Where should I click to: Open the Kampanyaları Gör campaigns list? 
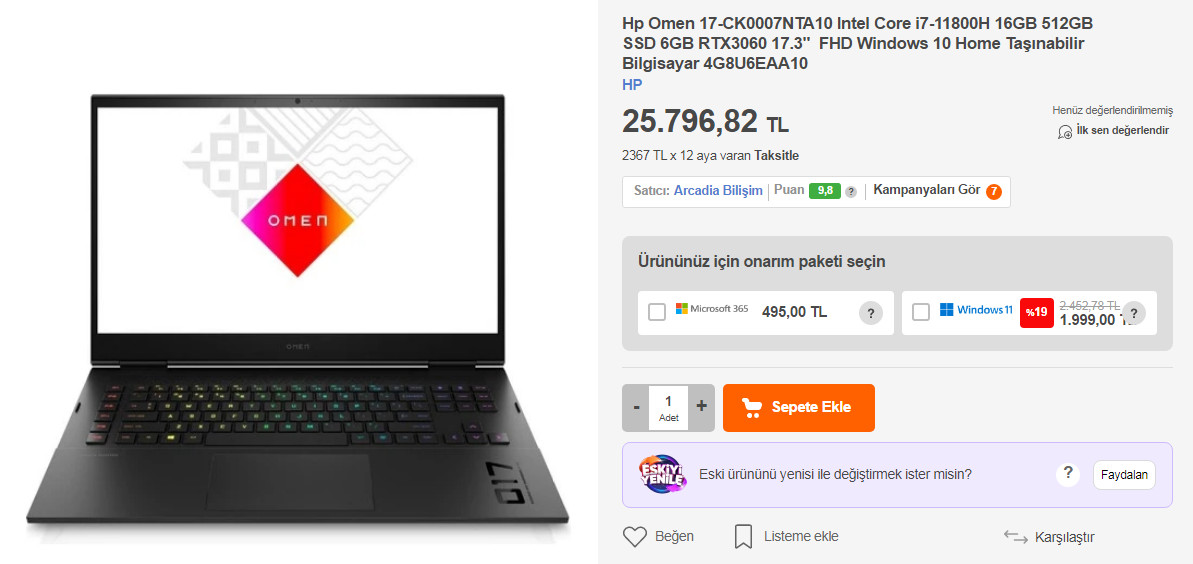937,191
